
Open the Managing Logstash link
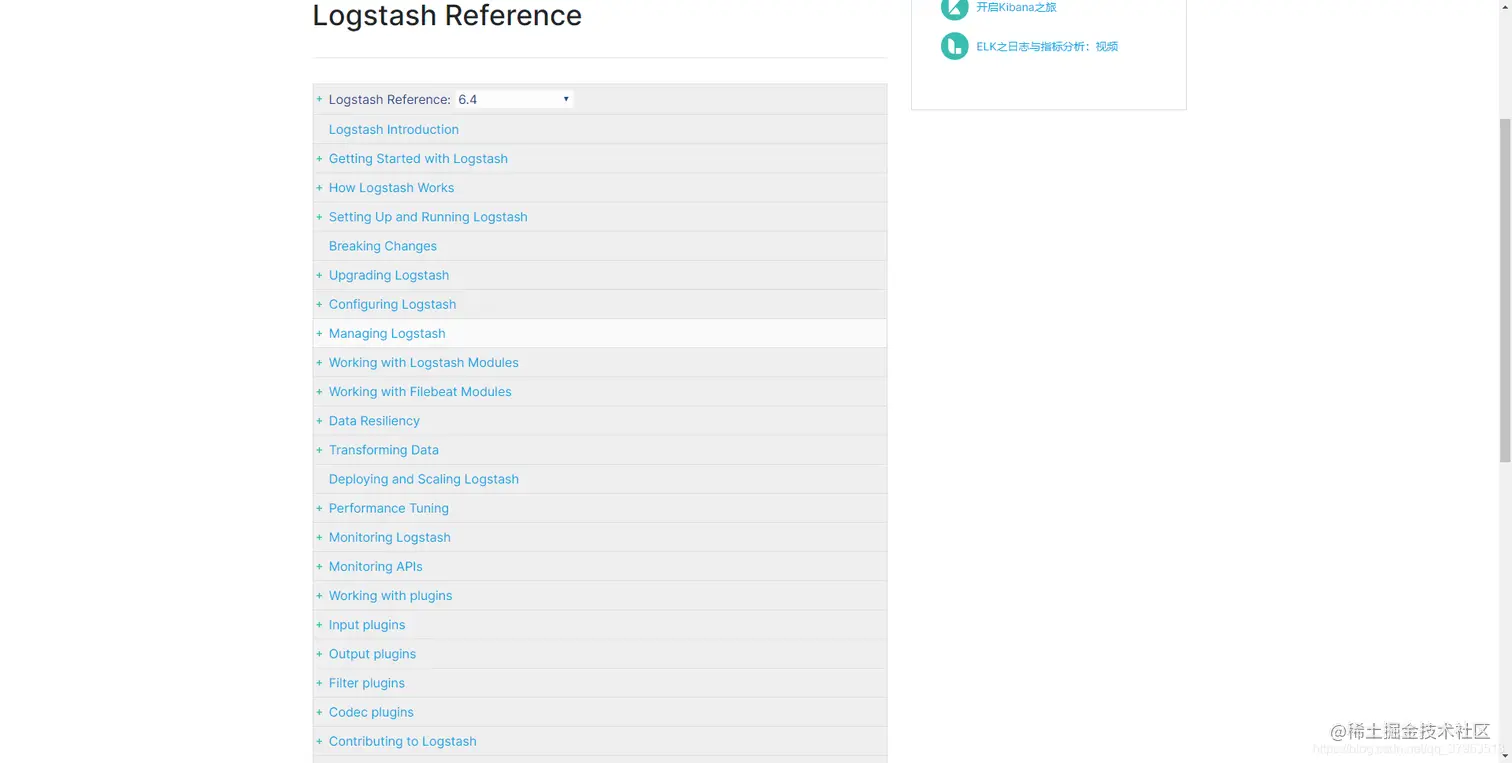point(387,333)
